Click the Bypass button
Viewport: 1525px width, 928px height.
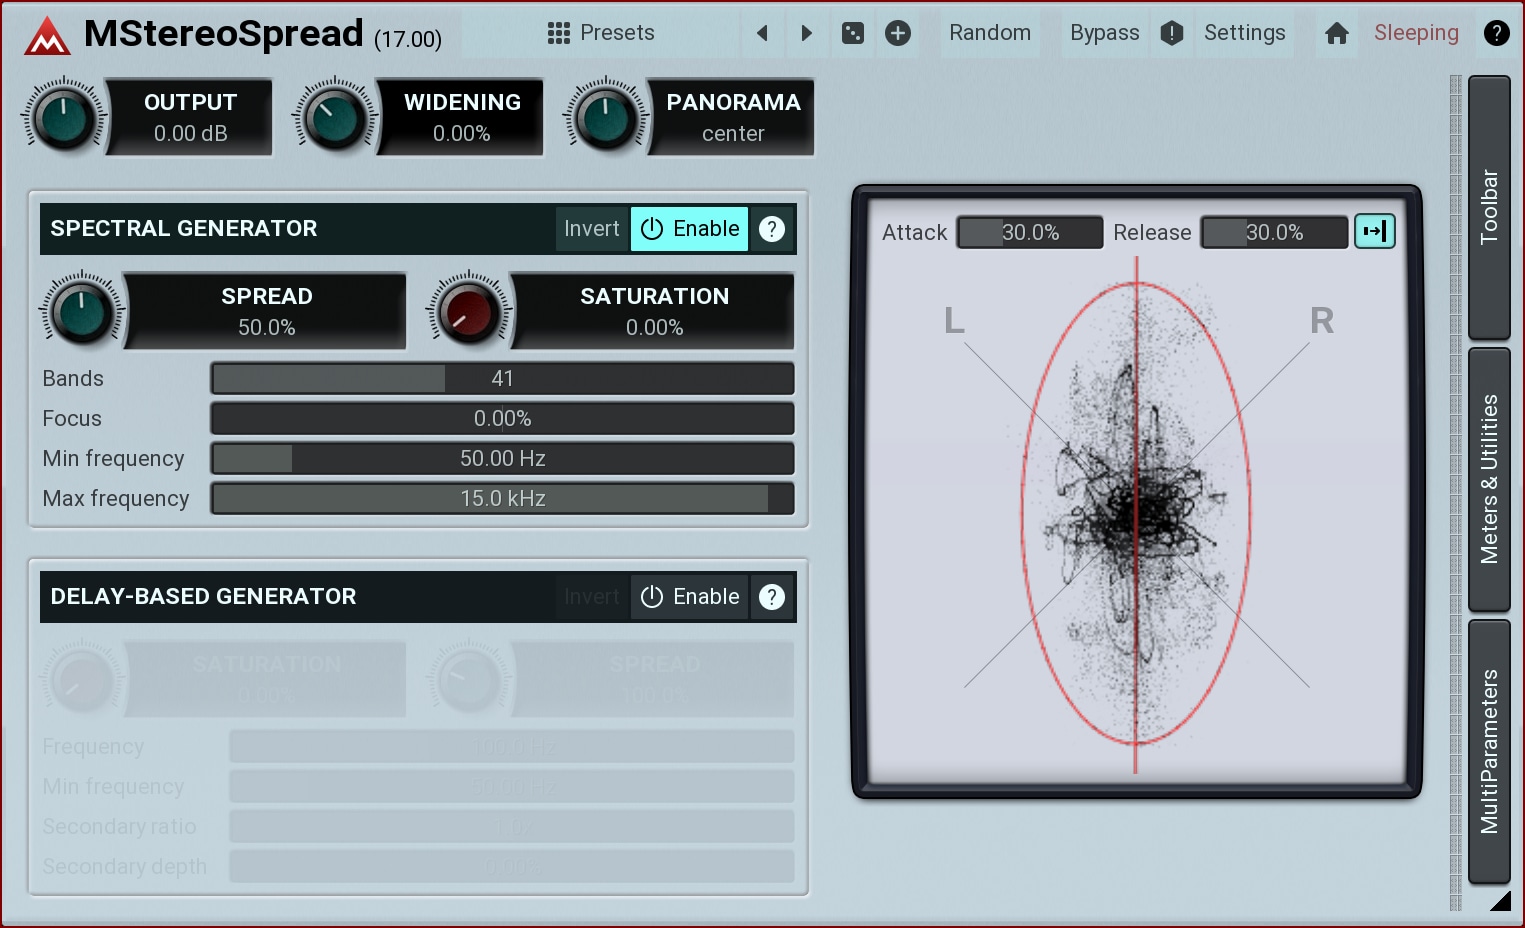coord(1104,33)
